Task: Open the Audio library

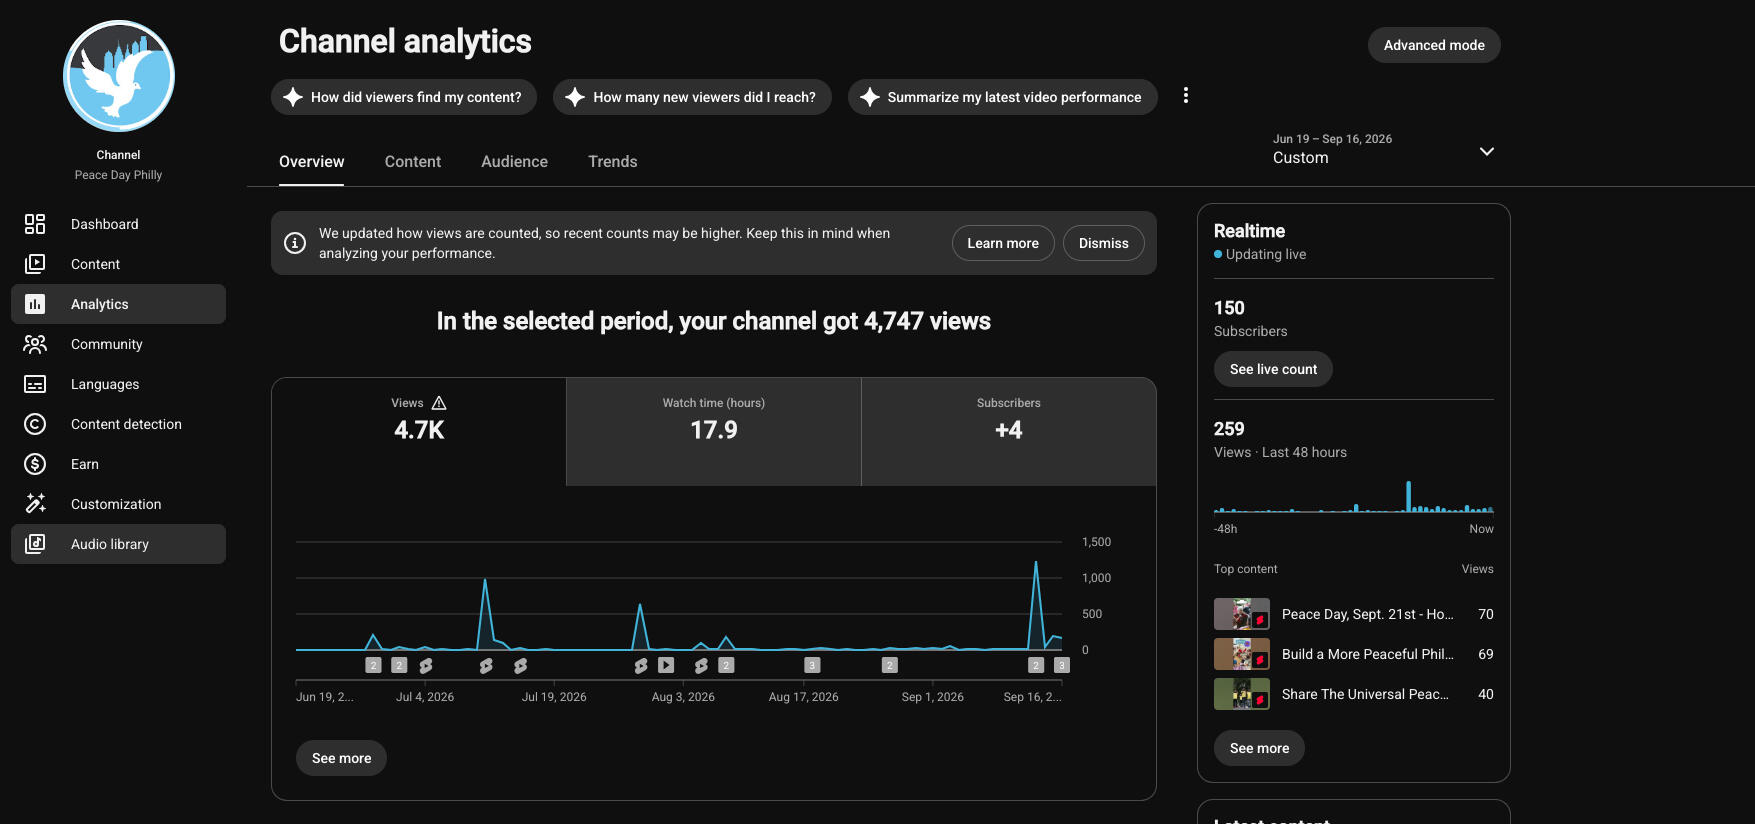Action: point(118,544)
